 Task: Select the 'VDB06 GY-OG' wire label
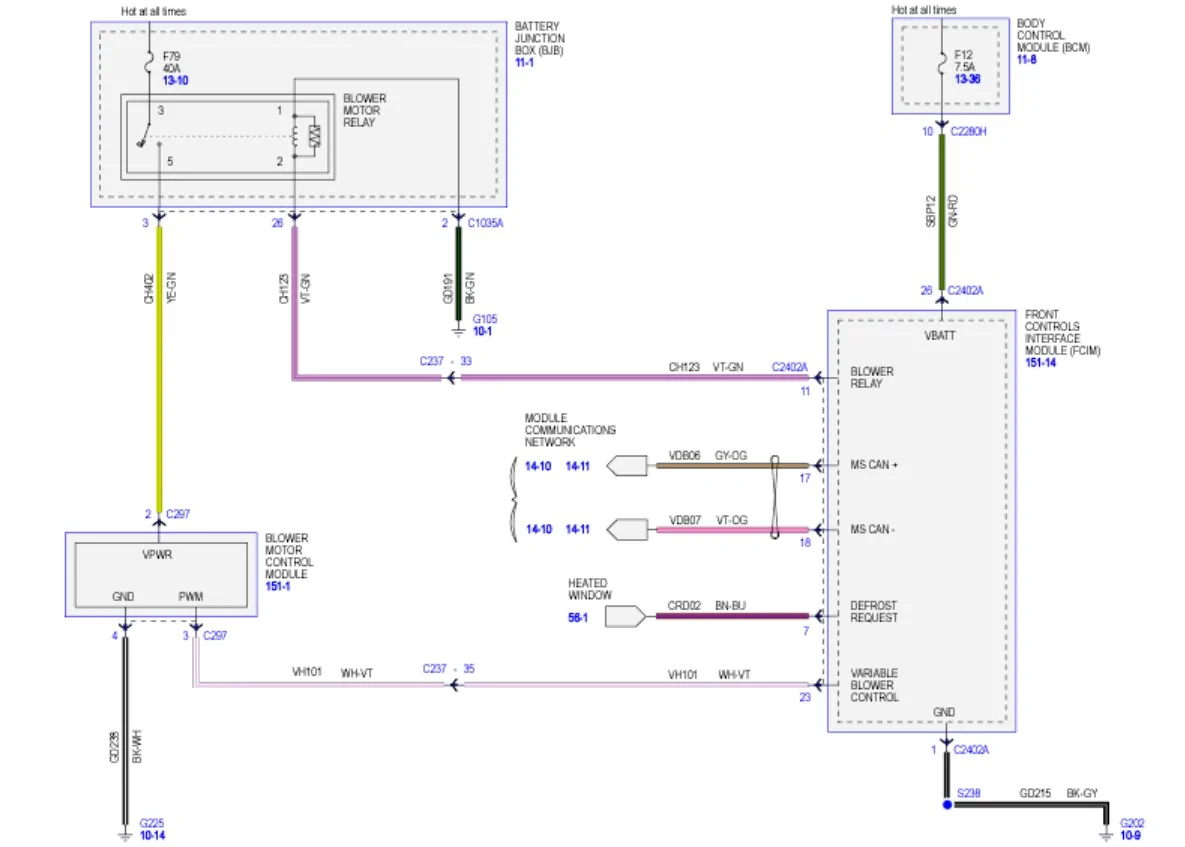(x=707, y=456)
